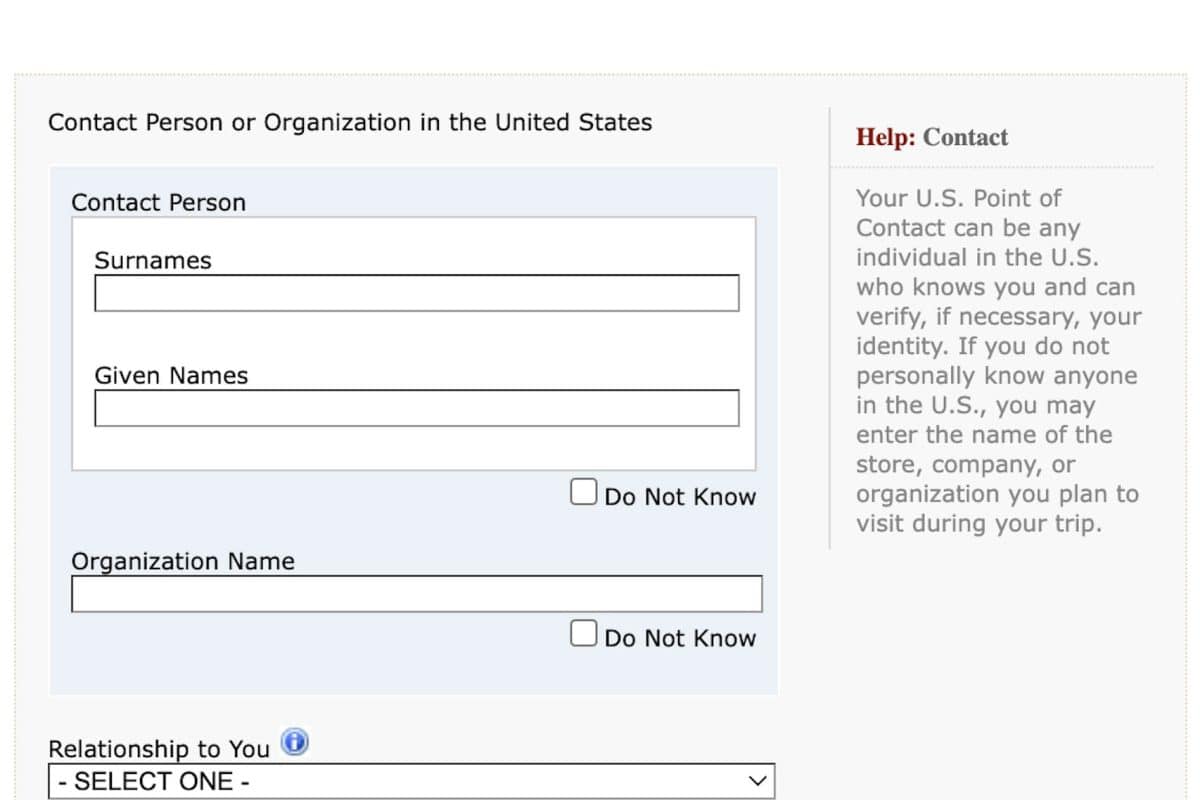Click the Contact Person or Organization section heading
This screenshot has height=800, width=1200.
pos(350,123)
